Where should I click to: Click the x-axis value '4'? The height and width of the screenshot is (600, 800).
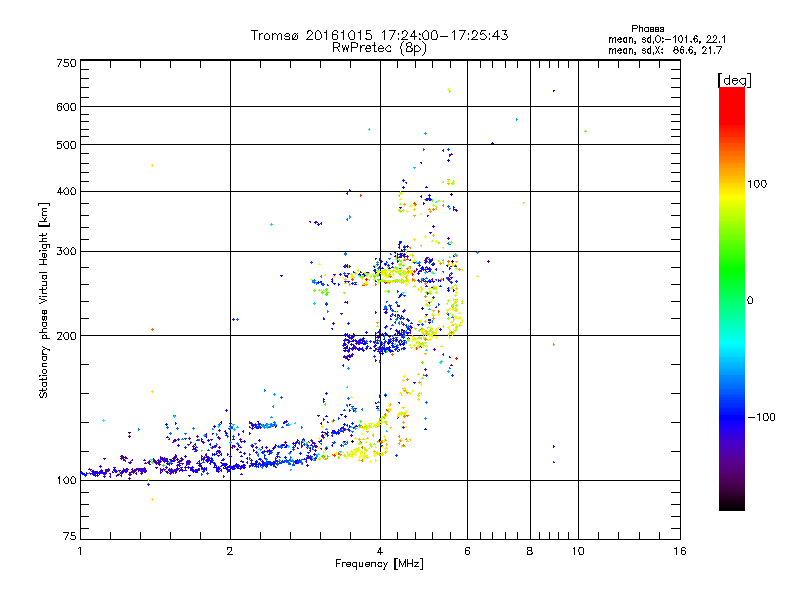380,551
